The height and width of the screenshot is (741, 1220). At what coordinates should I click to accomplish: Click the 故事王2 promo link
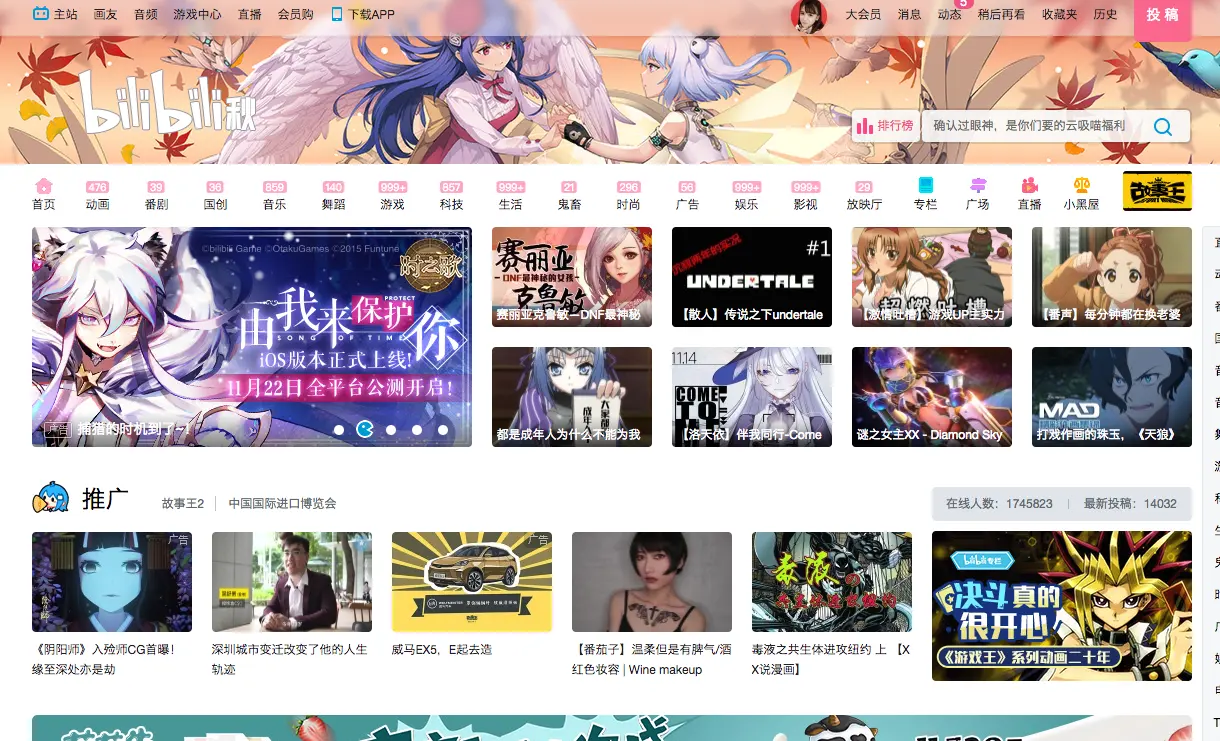tap(183, 503)
